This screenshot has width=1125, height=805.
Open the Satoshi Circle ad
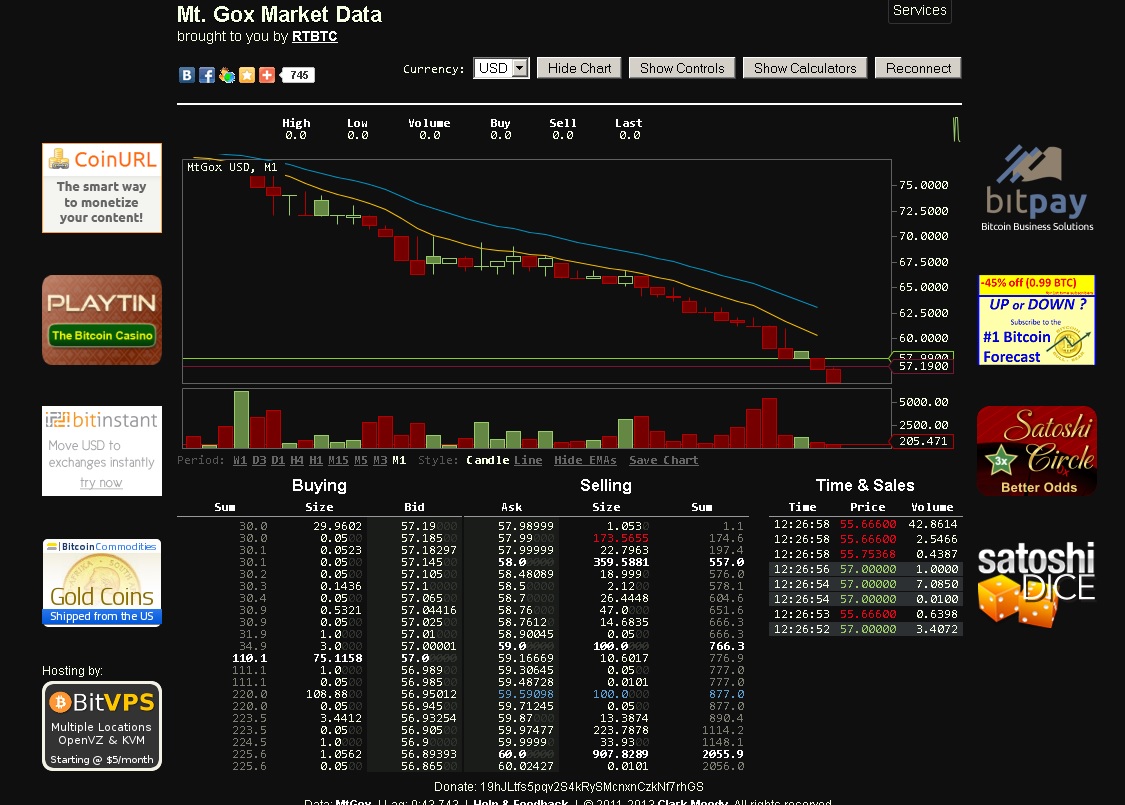[x=1037, y=451]
